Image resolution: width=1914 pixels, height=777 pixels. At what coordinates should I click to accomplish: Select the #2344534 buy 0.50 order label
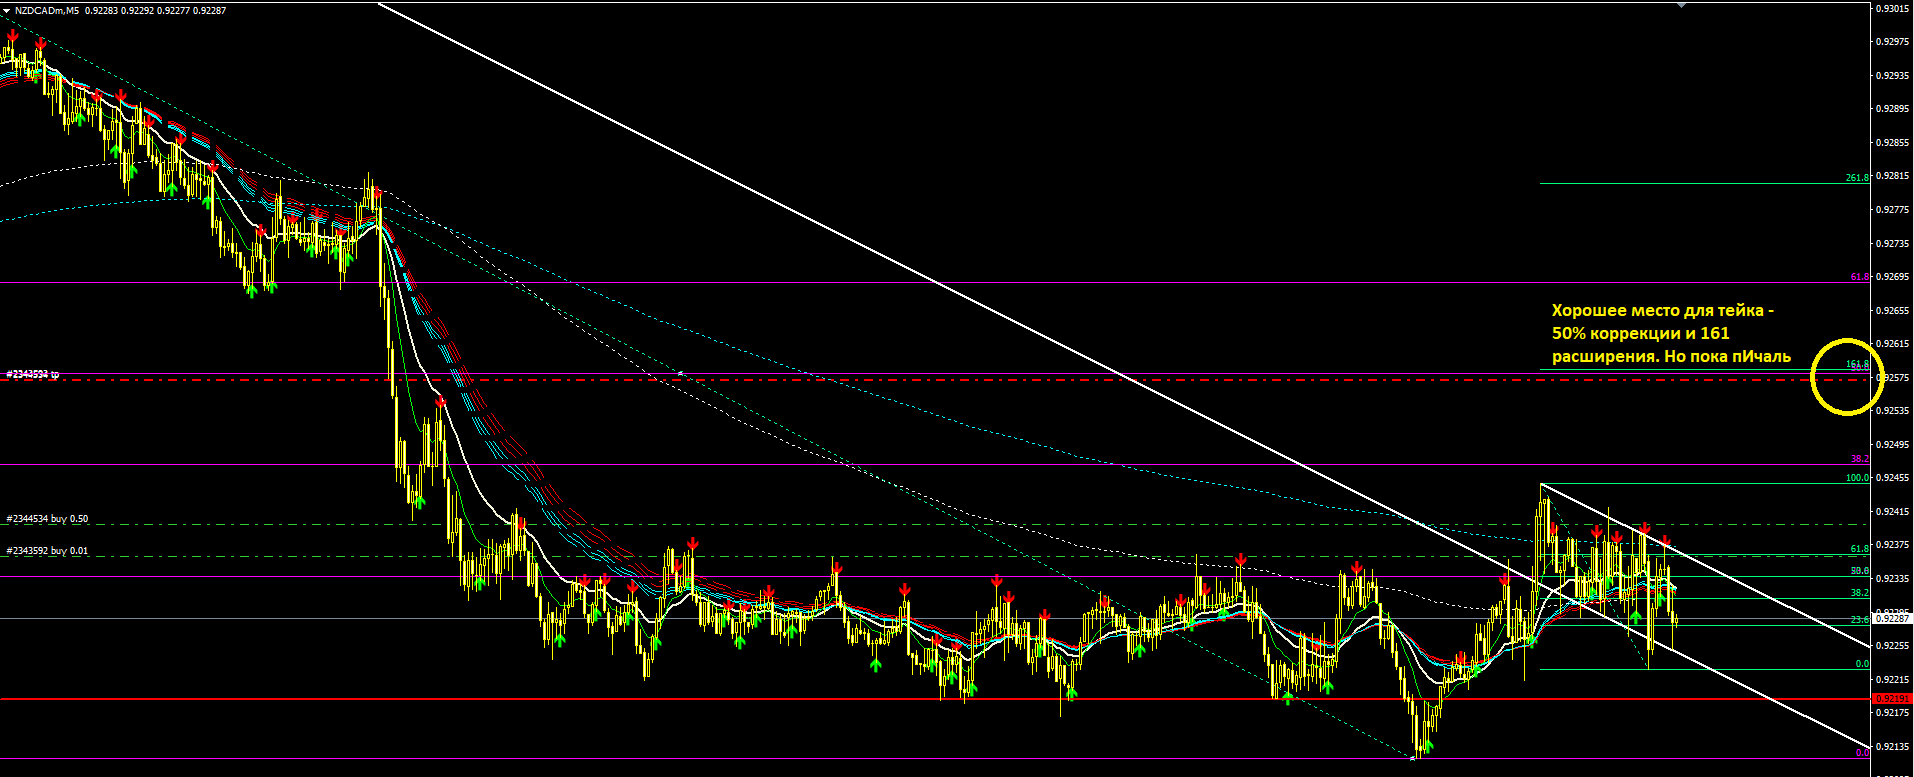click(x=47, y=519)
